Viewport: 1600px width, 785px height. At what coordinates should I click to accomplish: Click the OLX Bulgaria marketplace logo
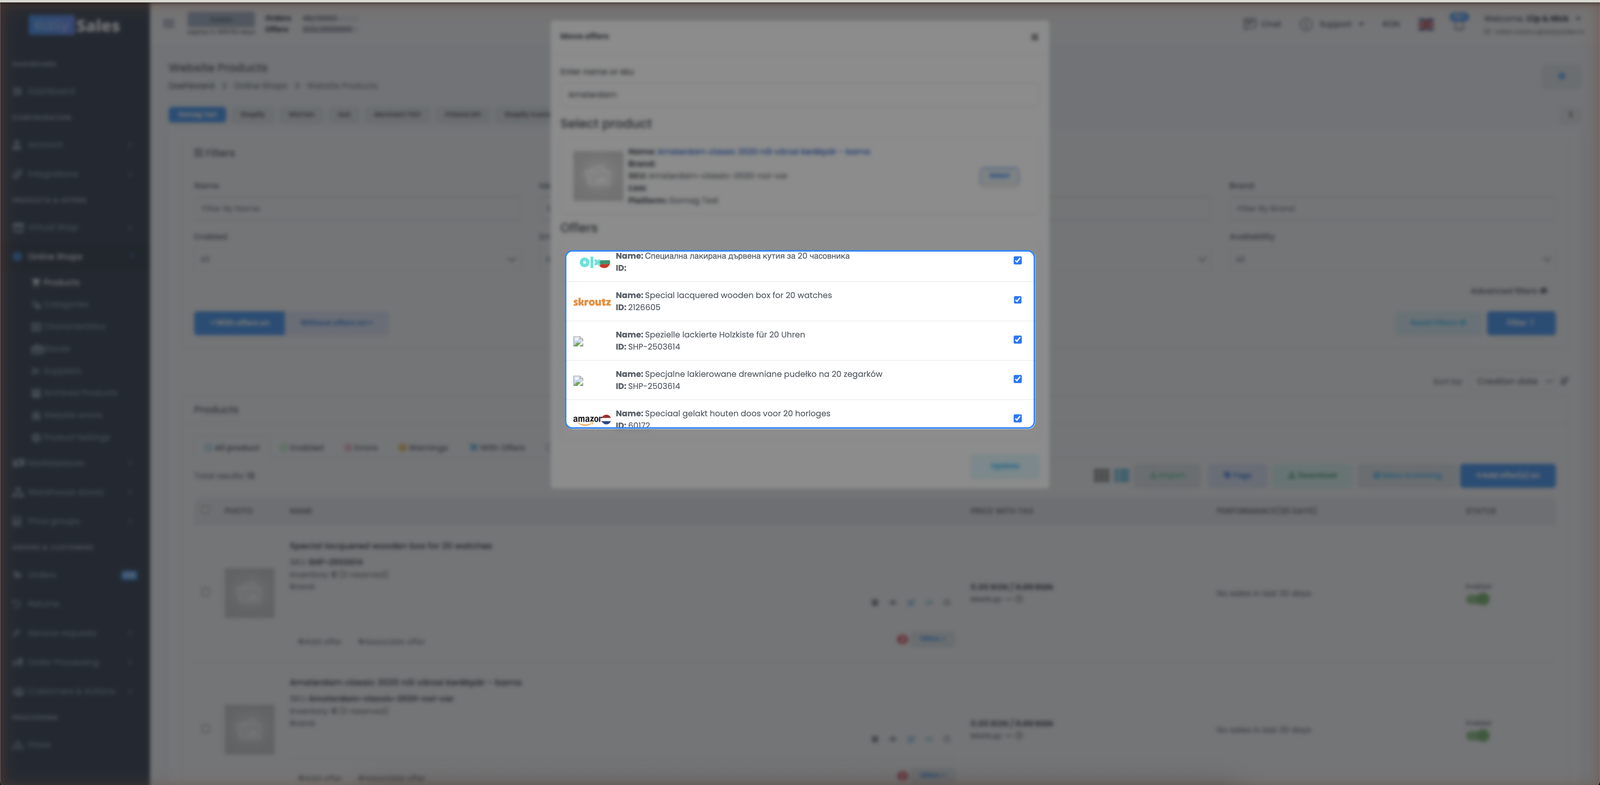[594, 262]
